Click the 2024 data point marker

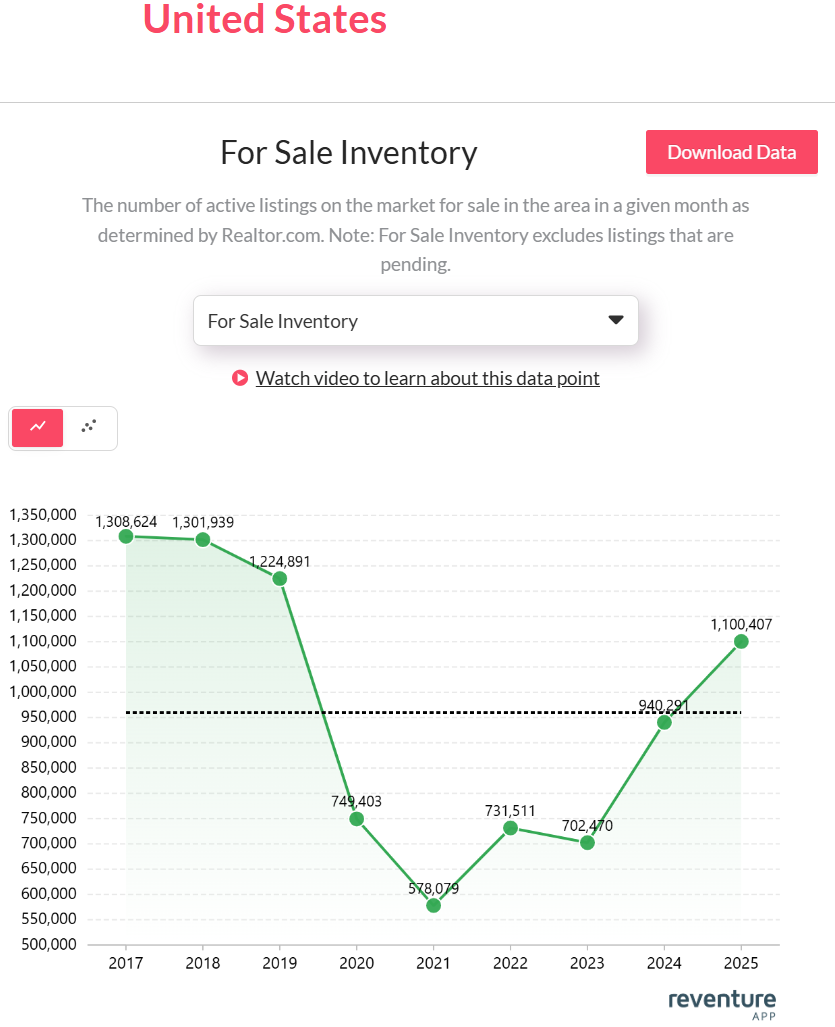point(664,722)
